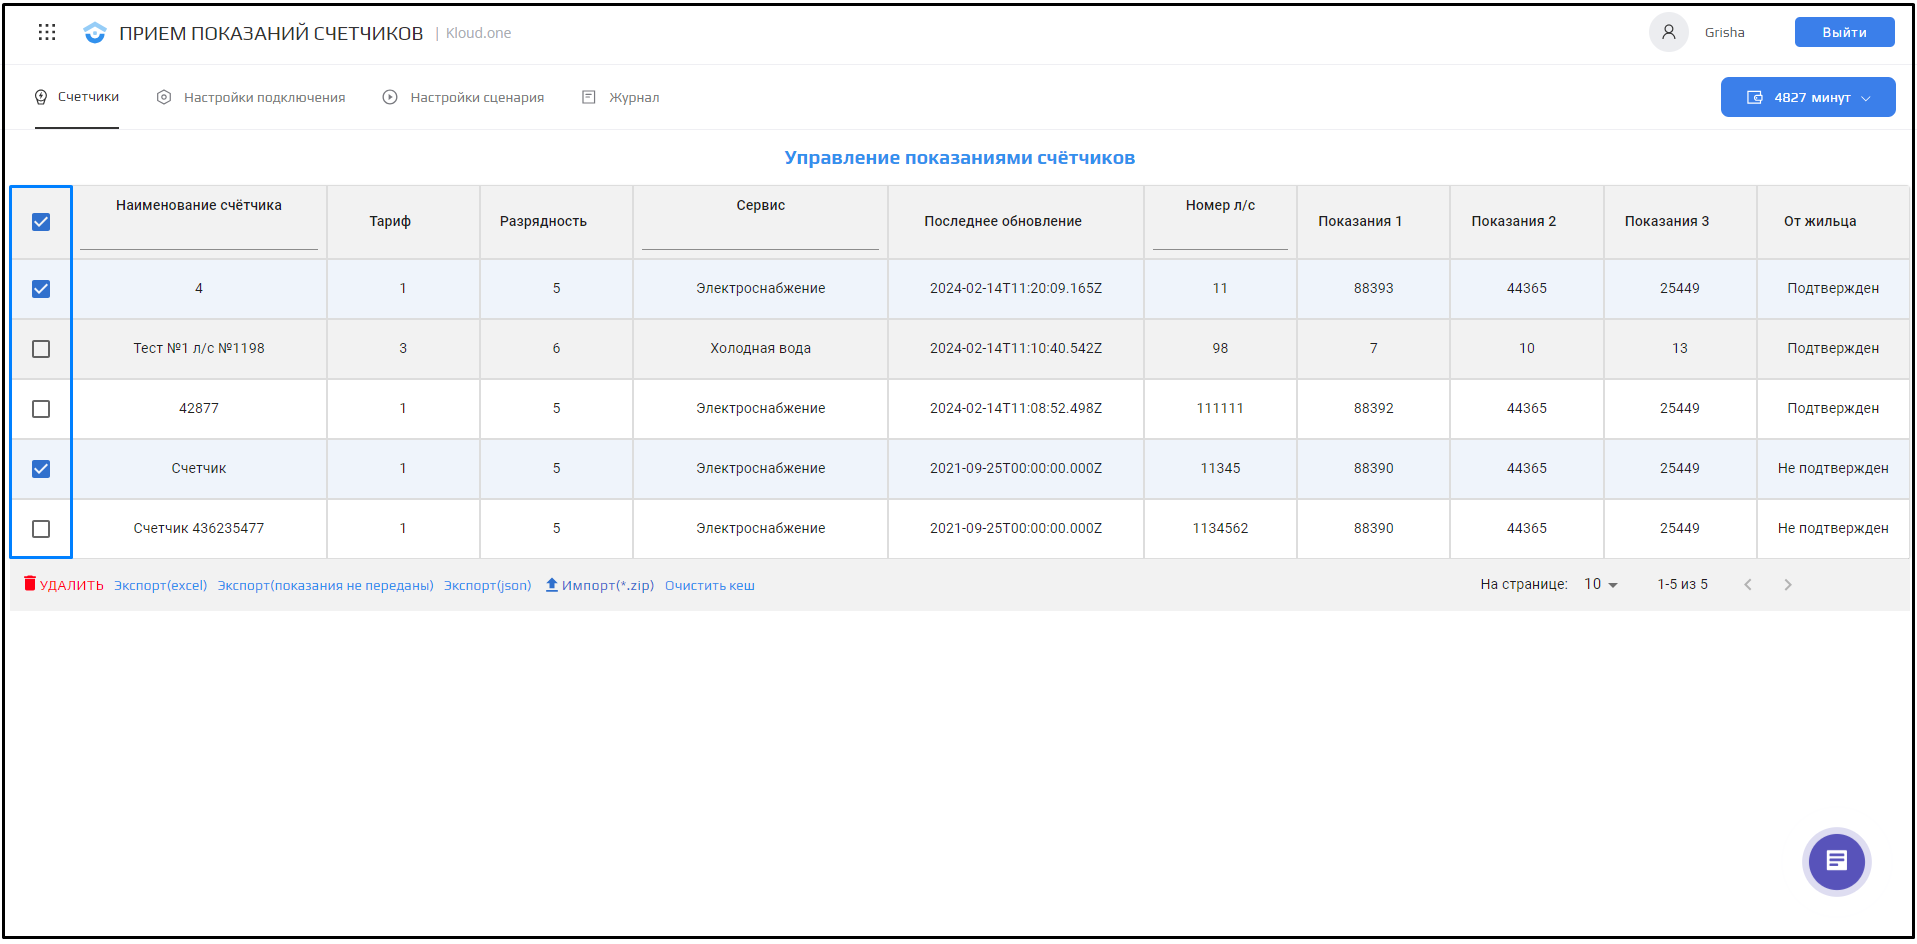Click meter name Счетчик 436235477
Image resolution: width=1917 pixels, height=944 pixels.
pos(199,529)
